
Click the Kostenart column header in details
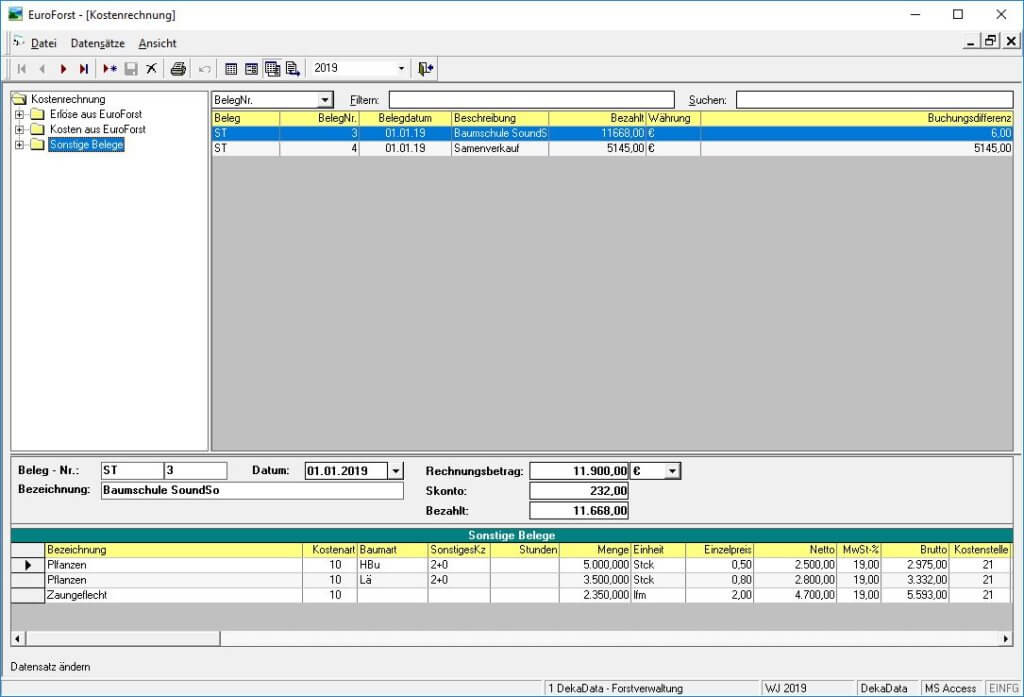[x=330, y=550]
